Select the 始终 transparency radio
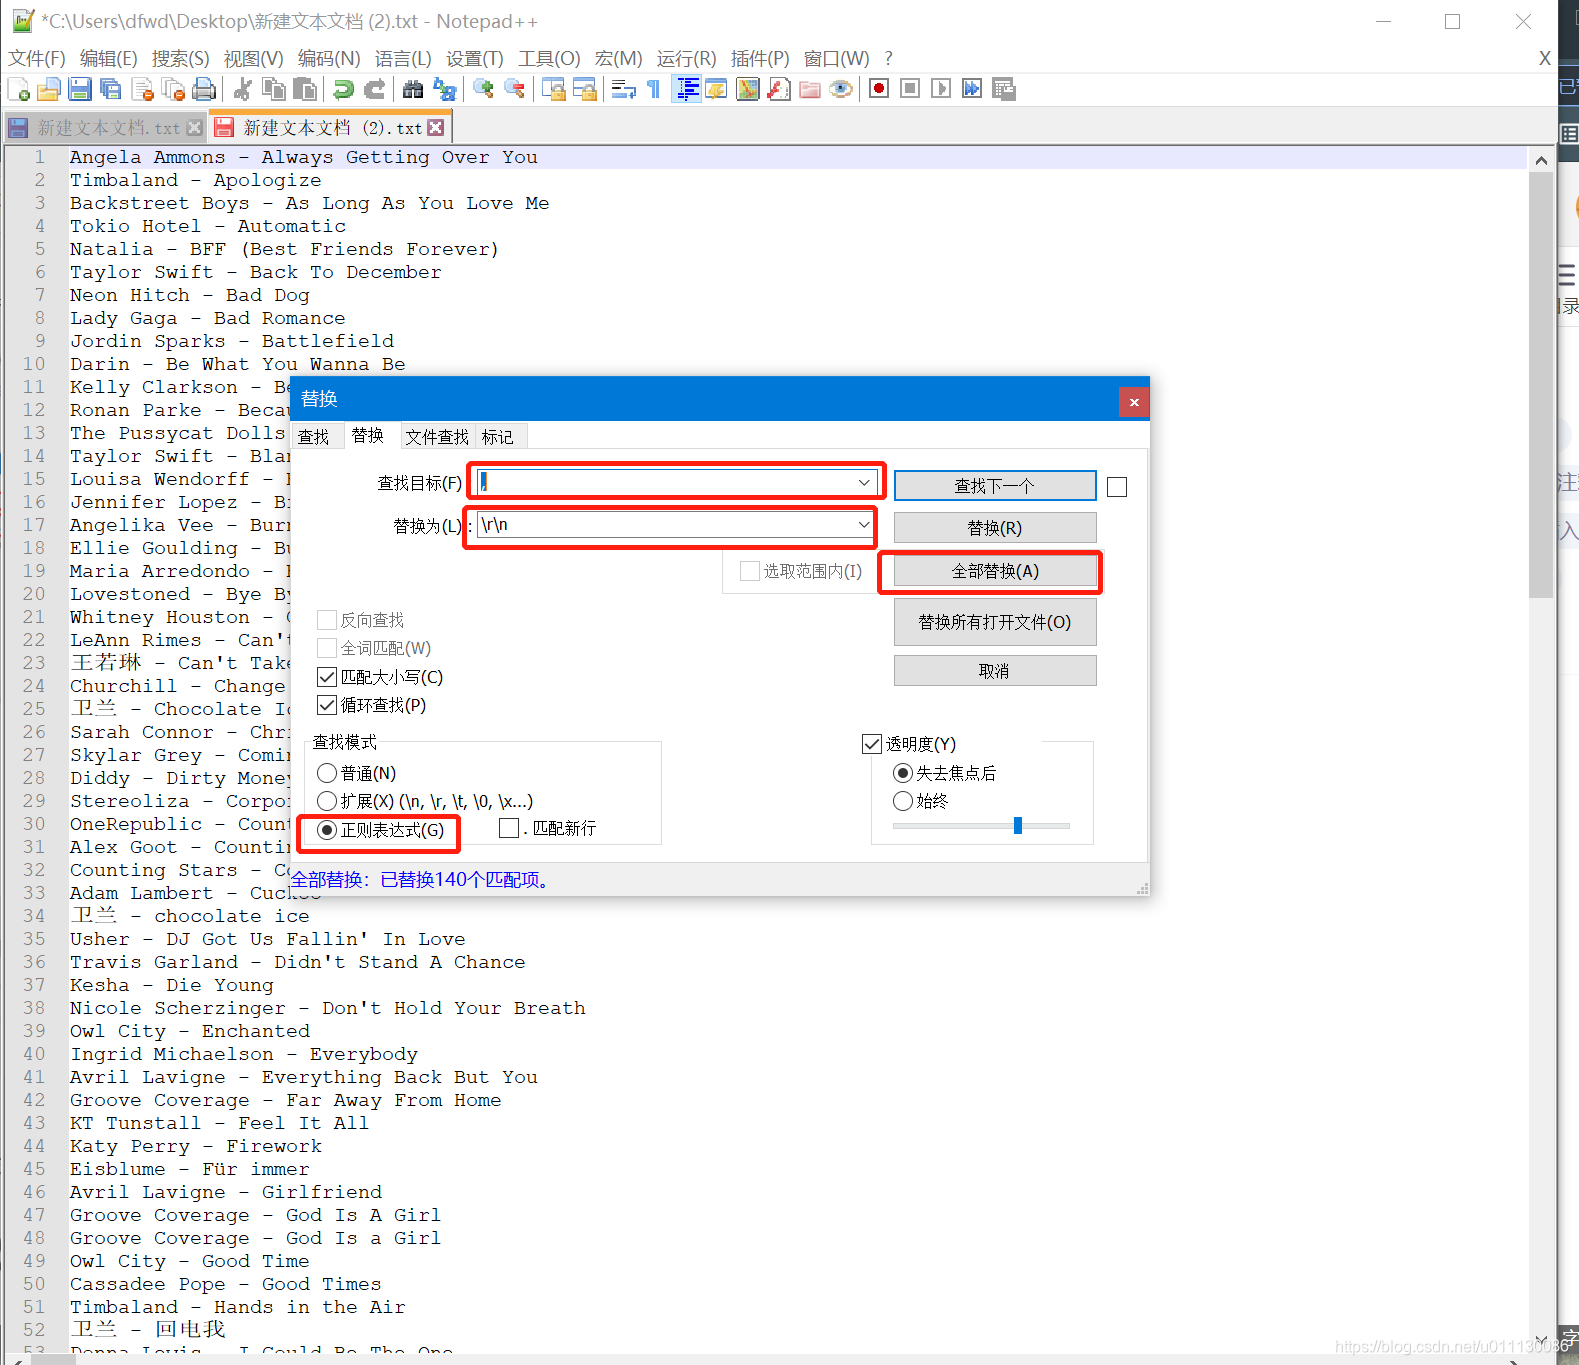The height and width of the screenshot is (1365, 1579). (903, 801)
